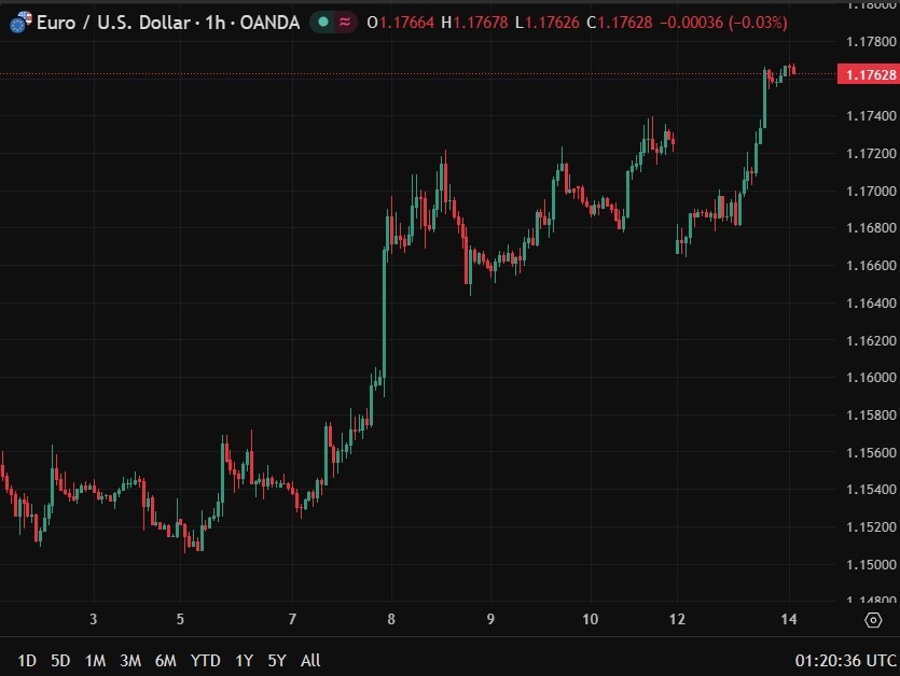The width and height of the screenshot is (900, 676).
Task: Toggle the YTD range view
Action: [205, 661]
